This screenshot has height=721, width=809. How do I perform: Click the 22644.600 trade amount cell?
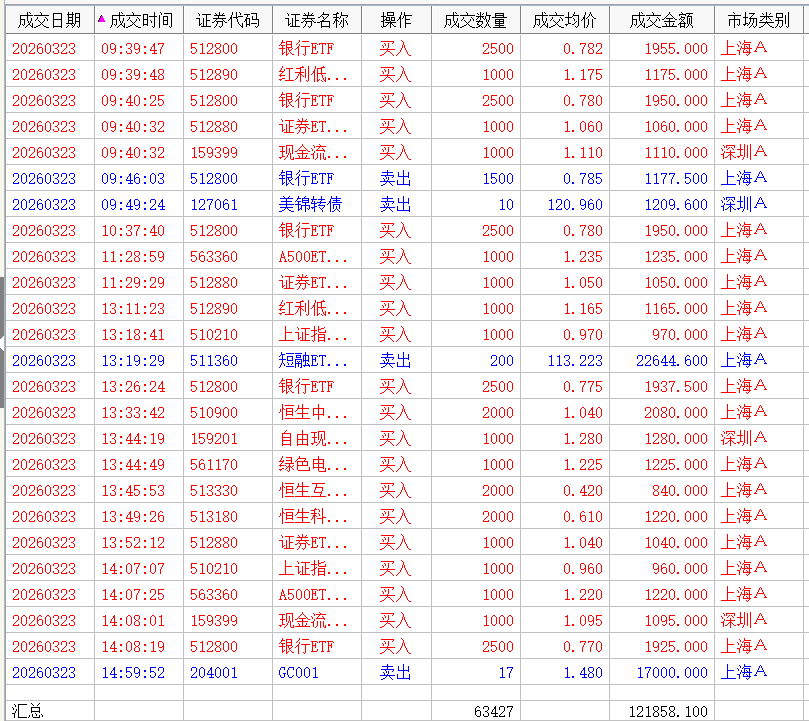(x=669, y=360)
